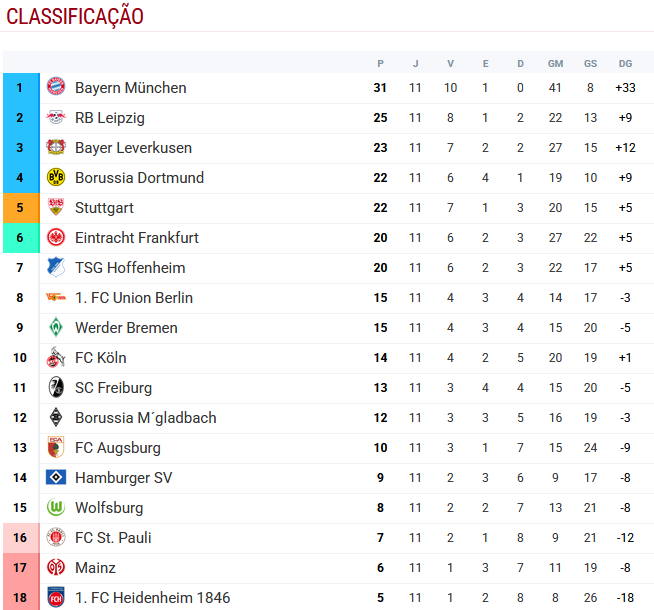Click the red position 18 badge

[20, 597]
